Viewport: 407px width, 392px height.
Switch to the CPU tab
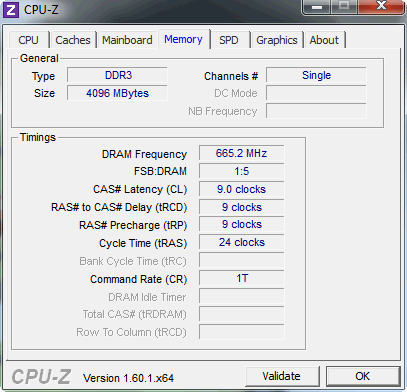pos(29,40)
